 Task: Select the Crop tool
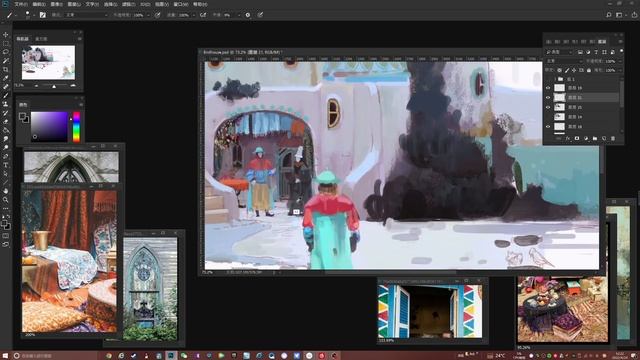[5, 69]
